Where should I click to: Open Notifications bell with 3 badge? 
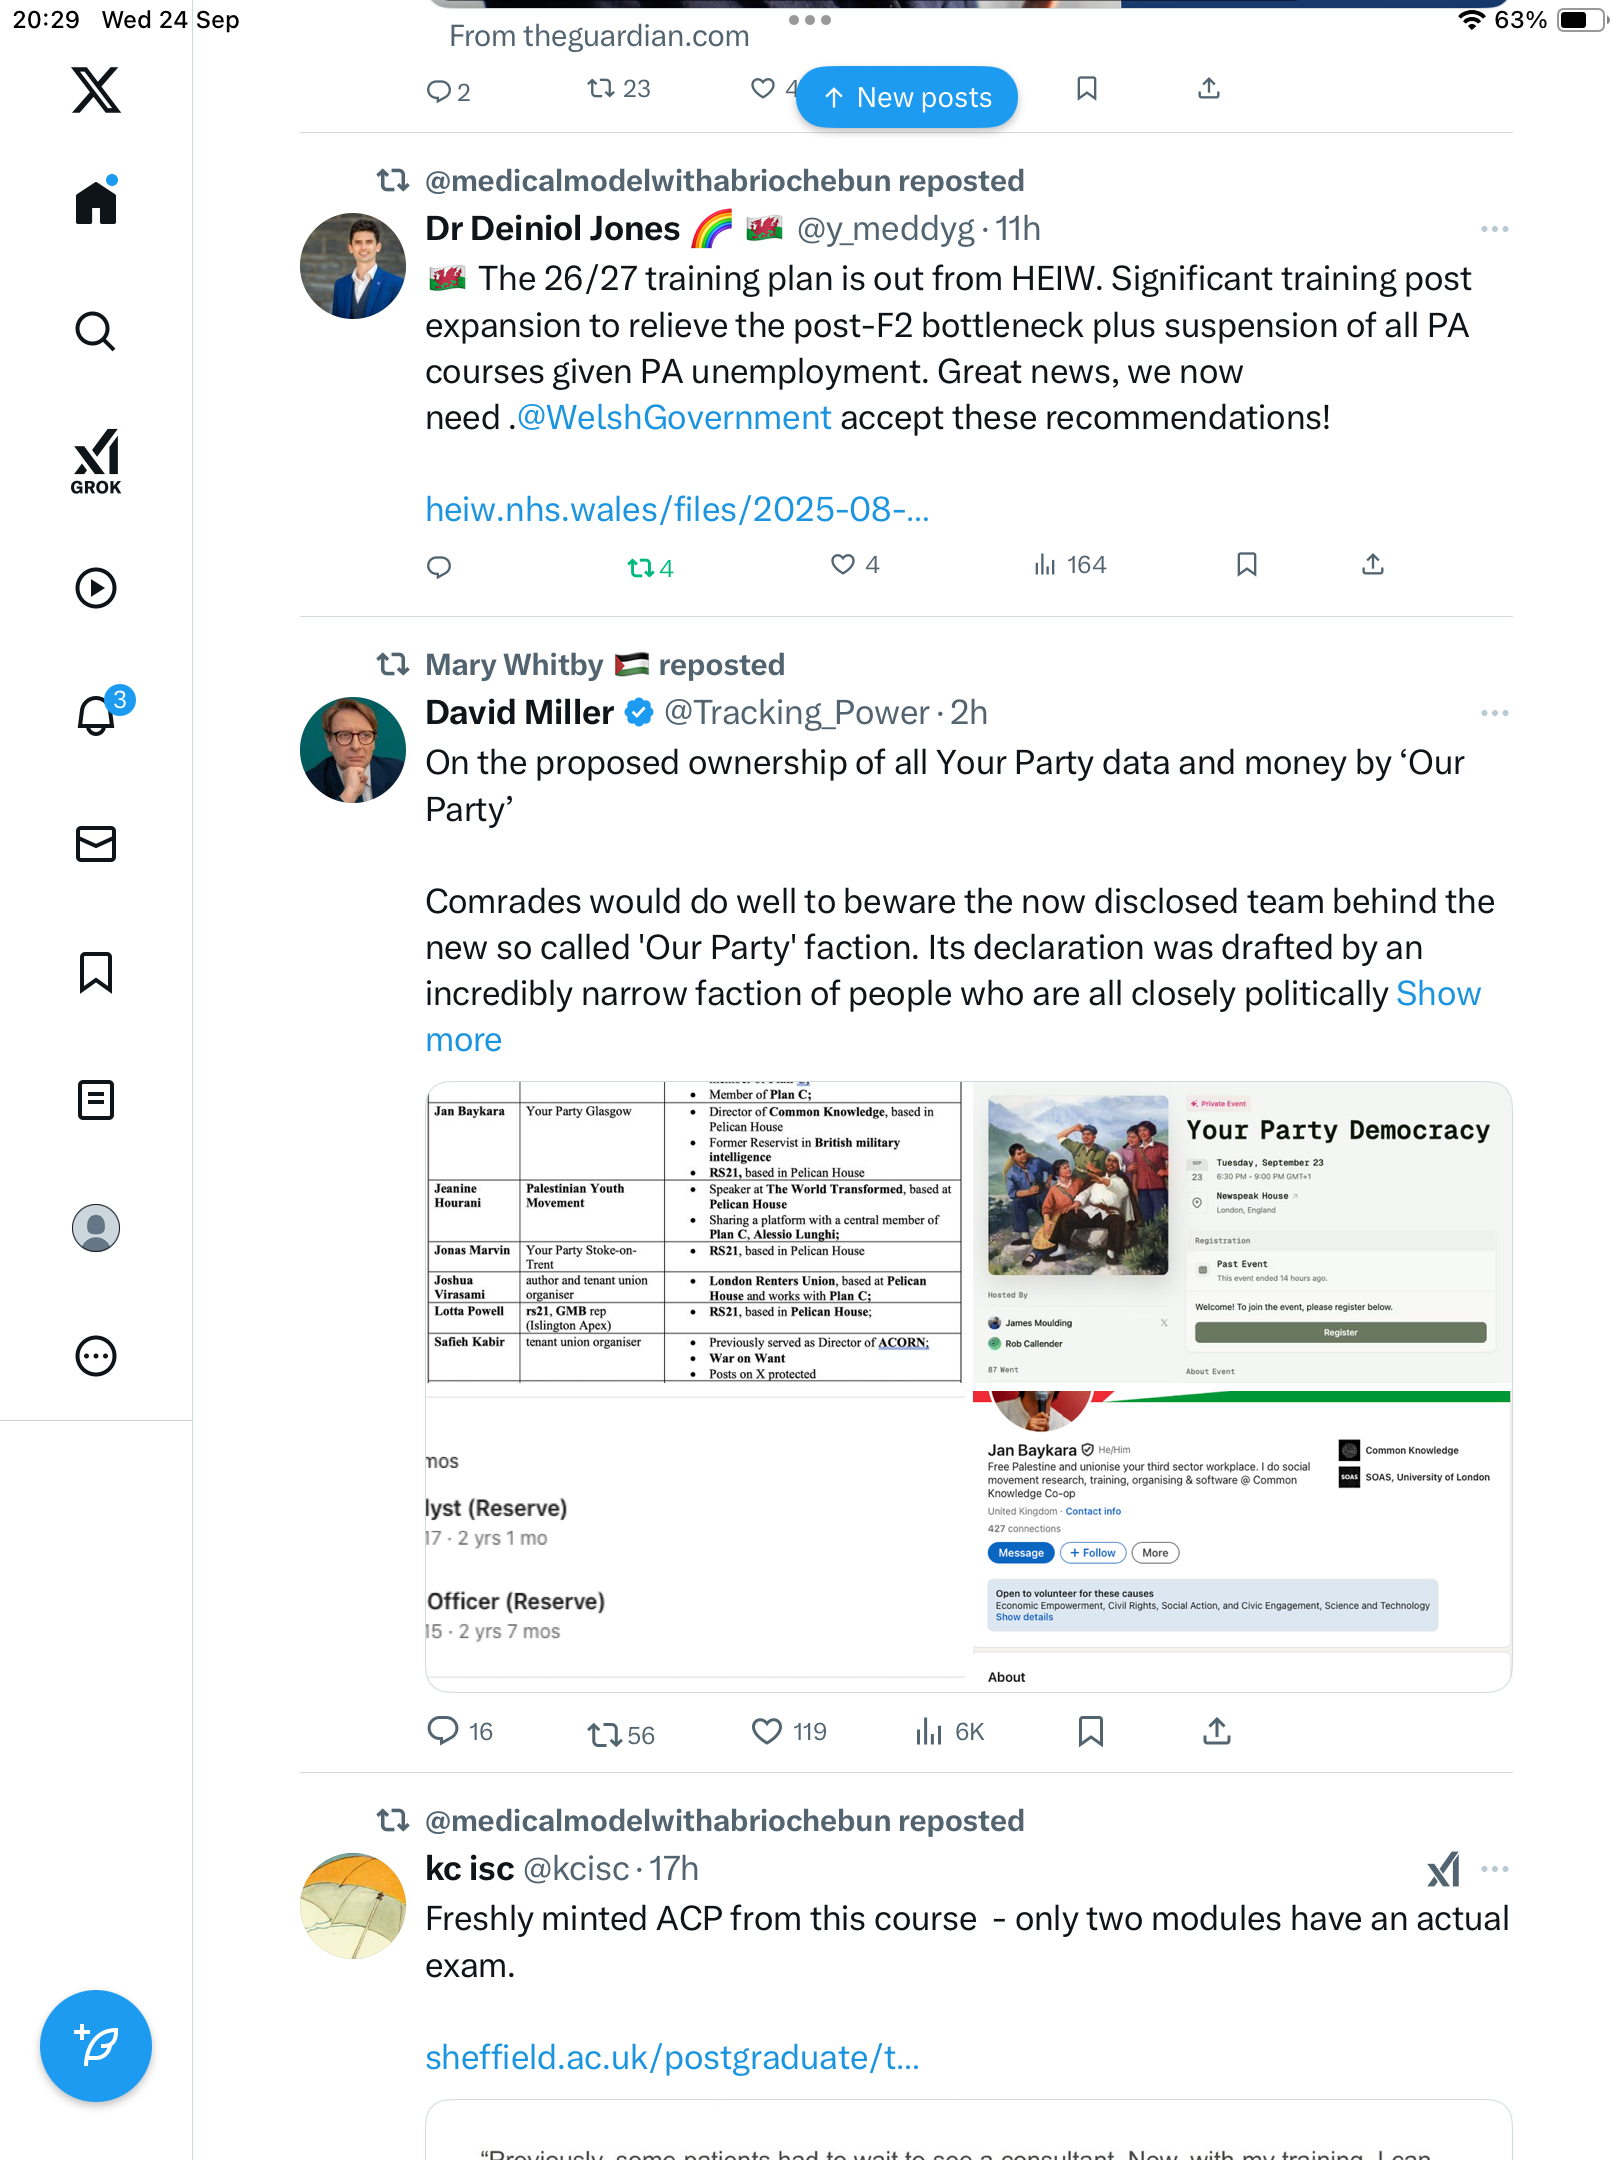pos(97,715)
